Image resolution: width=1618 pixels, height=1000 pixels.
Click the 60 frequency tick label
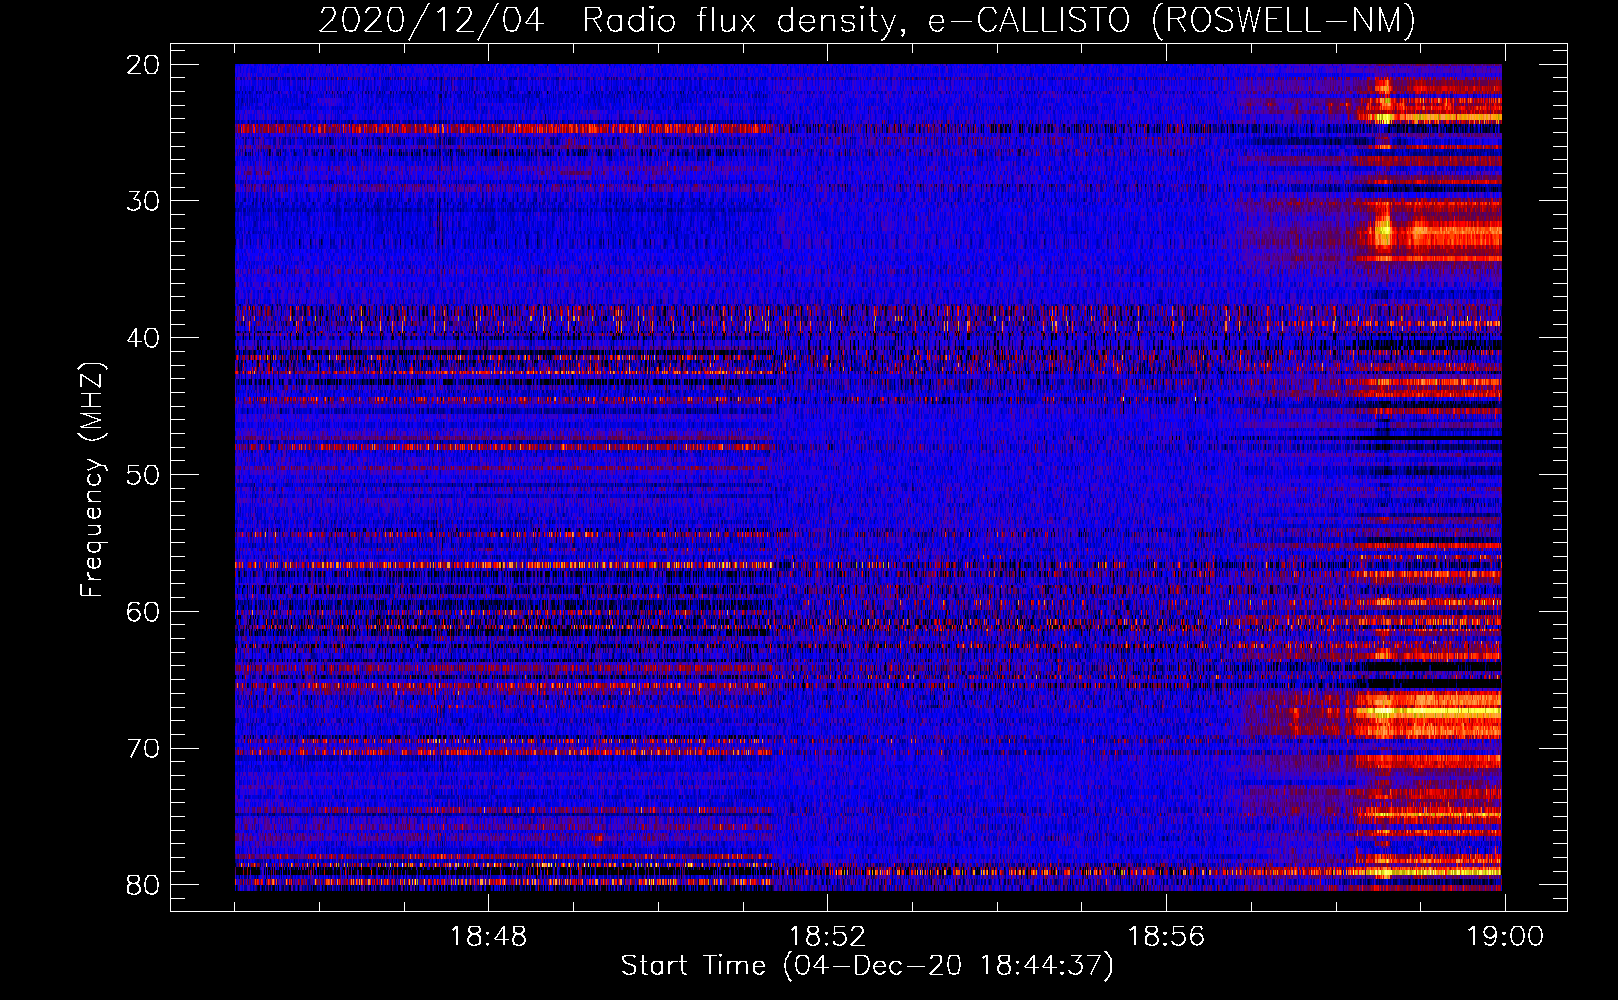143,612
